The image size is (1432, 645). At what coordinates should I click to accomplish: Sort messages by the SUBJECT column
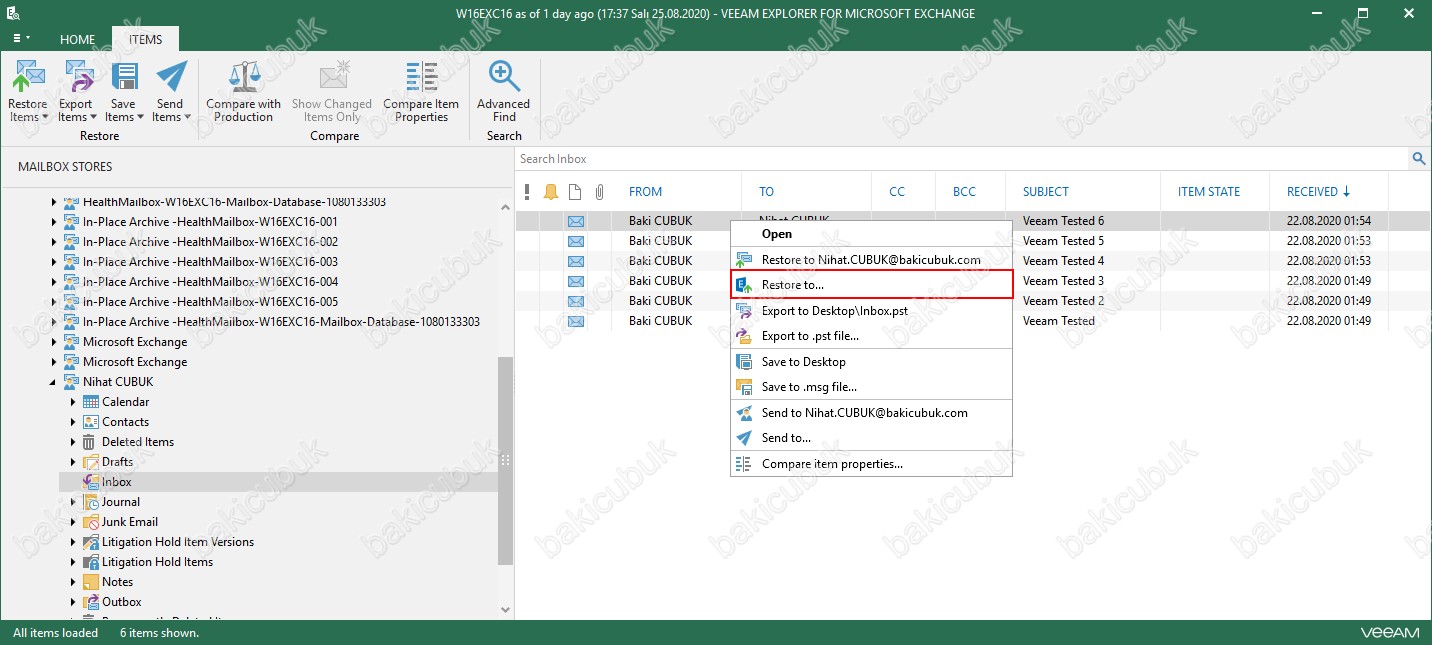tap(1046, 192)
